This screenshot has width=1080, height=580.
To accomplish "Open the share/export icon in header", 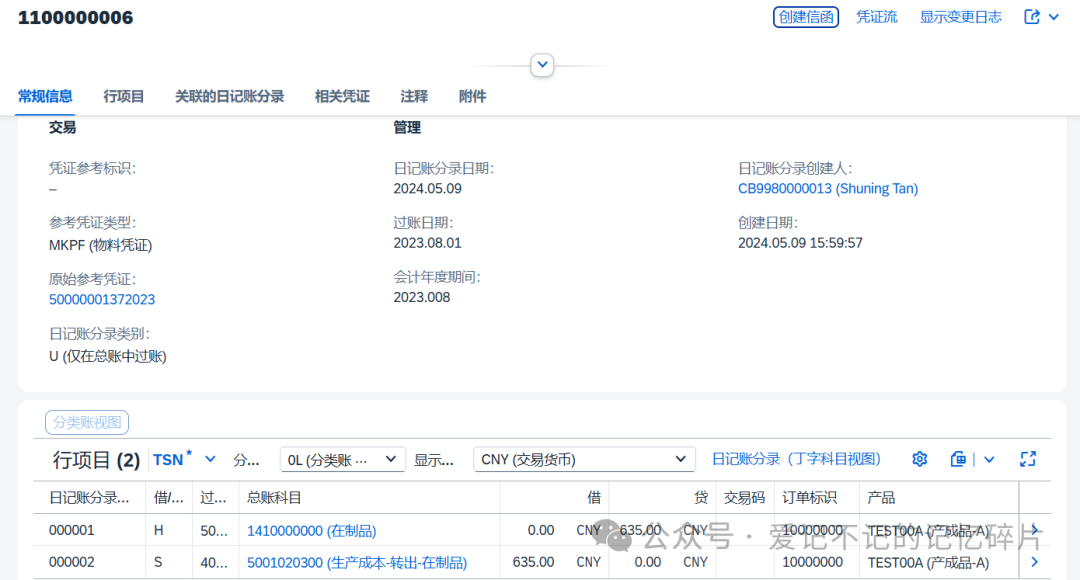I will click(1032, 17).
